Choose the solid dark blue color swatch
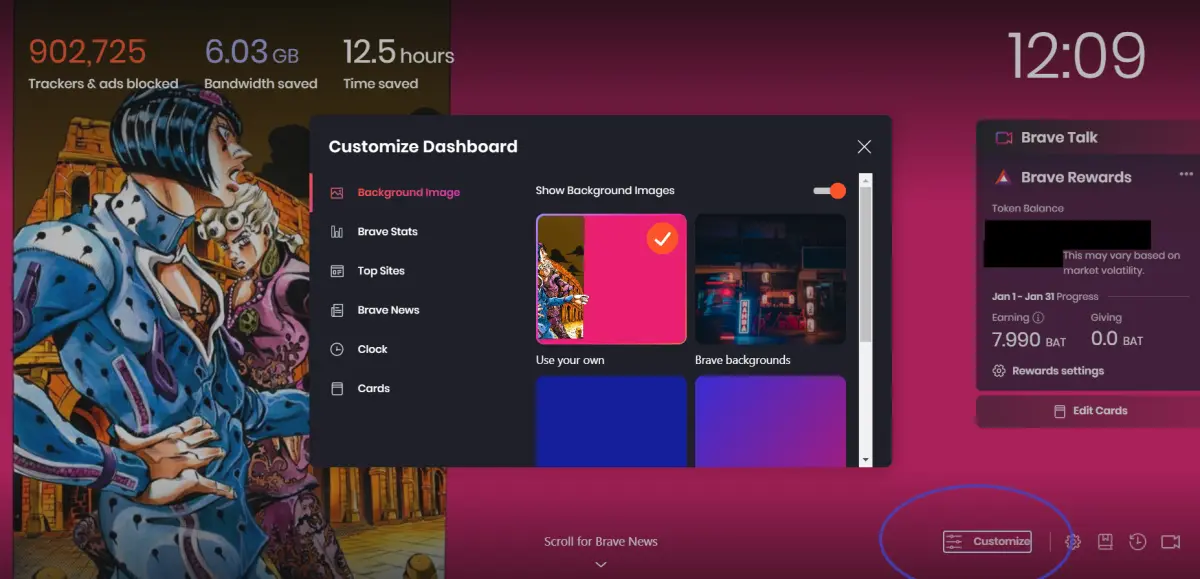1200x579 pixels. 611,421
